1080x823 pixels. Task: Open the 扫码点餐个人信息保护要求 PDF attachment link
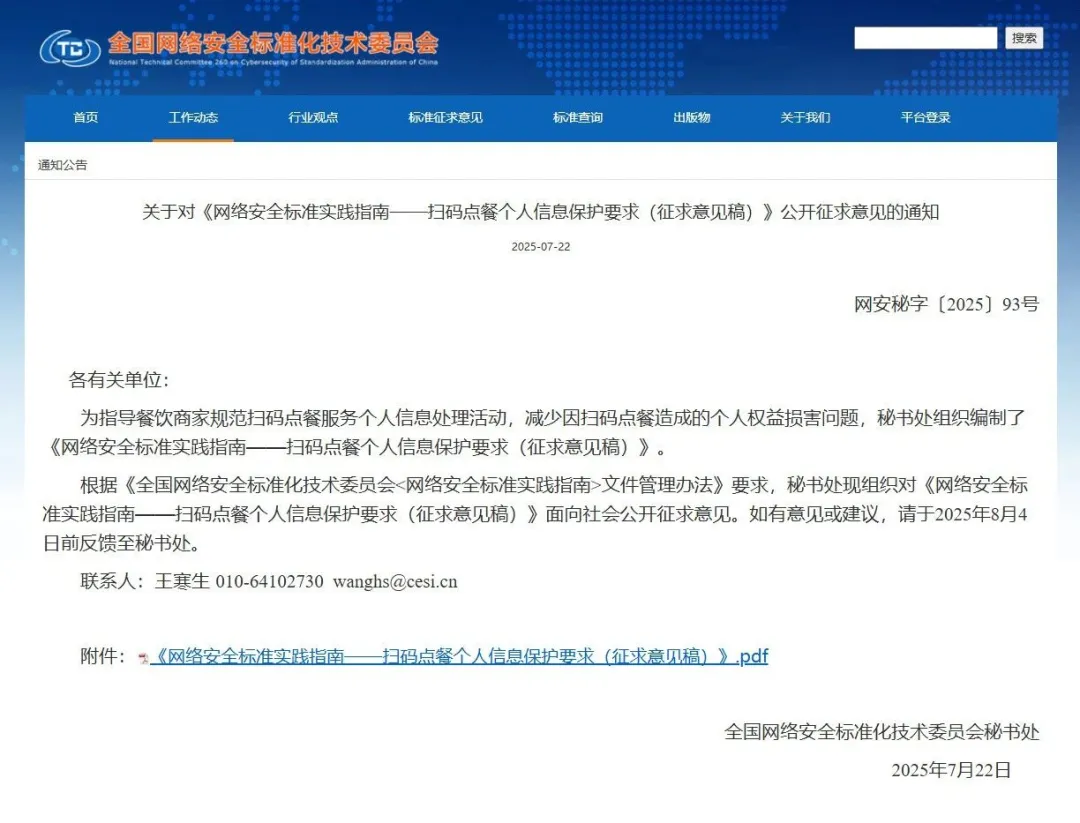coord(459,657)
